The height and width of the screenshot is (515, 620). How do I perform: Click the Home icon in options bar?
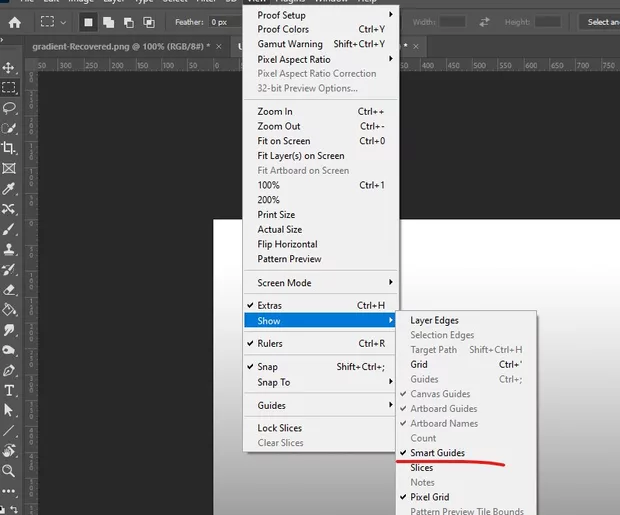tap(15, 23)
